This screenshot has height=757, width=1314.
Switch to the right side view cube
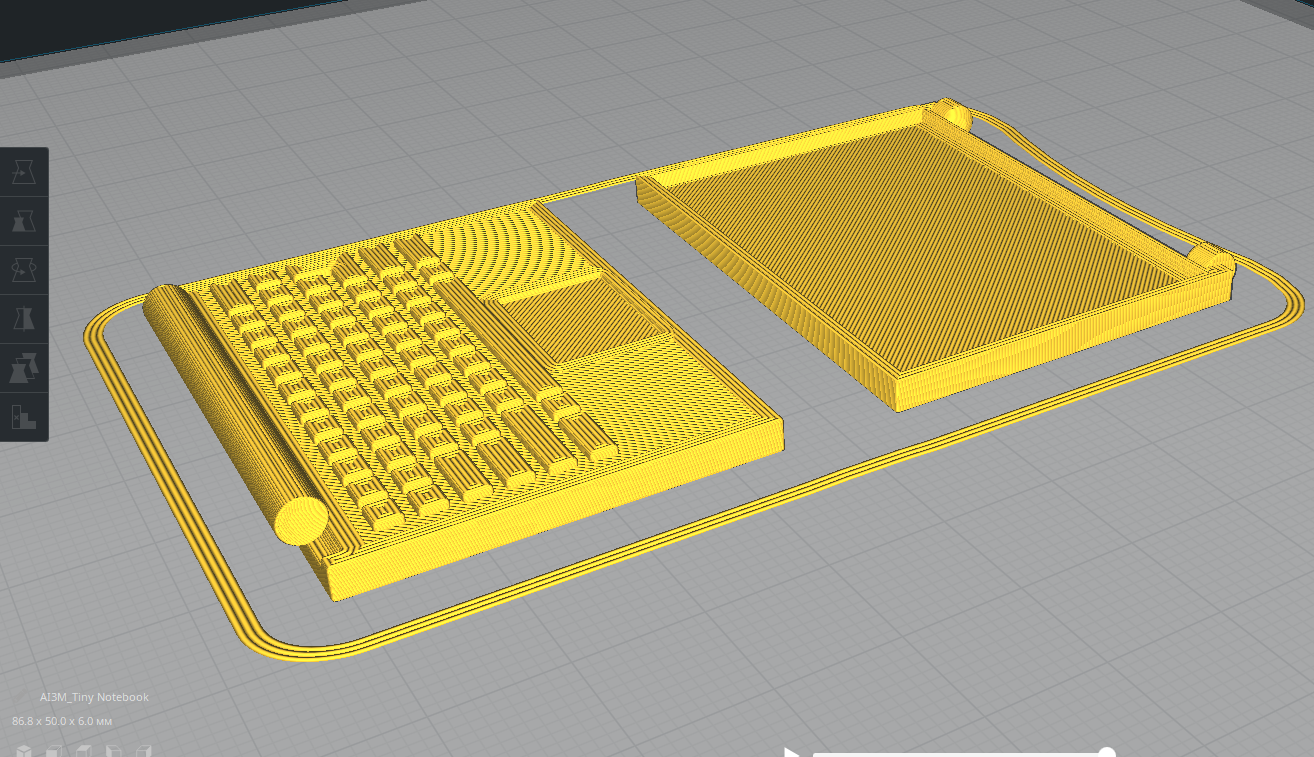144,750
